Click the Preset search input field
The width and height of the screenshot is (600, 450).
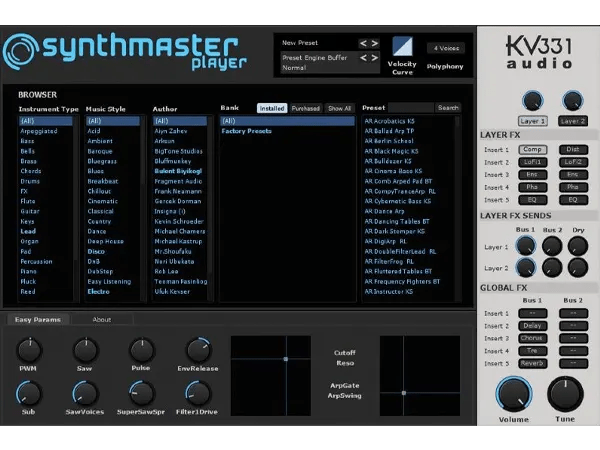pyautogui.click(x=411, y=108)
